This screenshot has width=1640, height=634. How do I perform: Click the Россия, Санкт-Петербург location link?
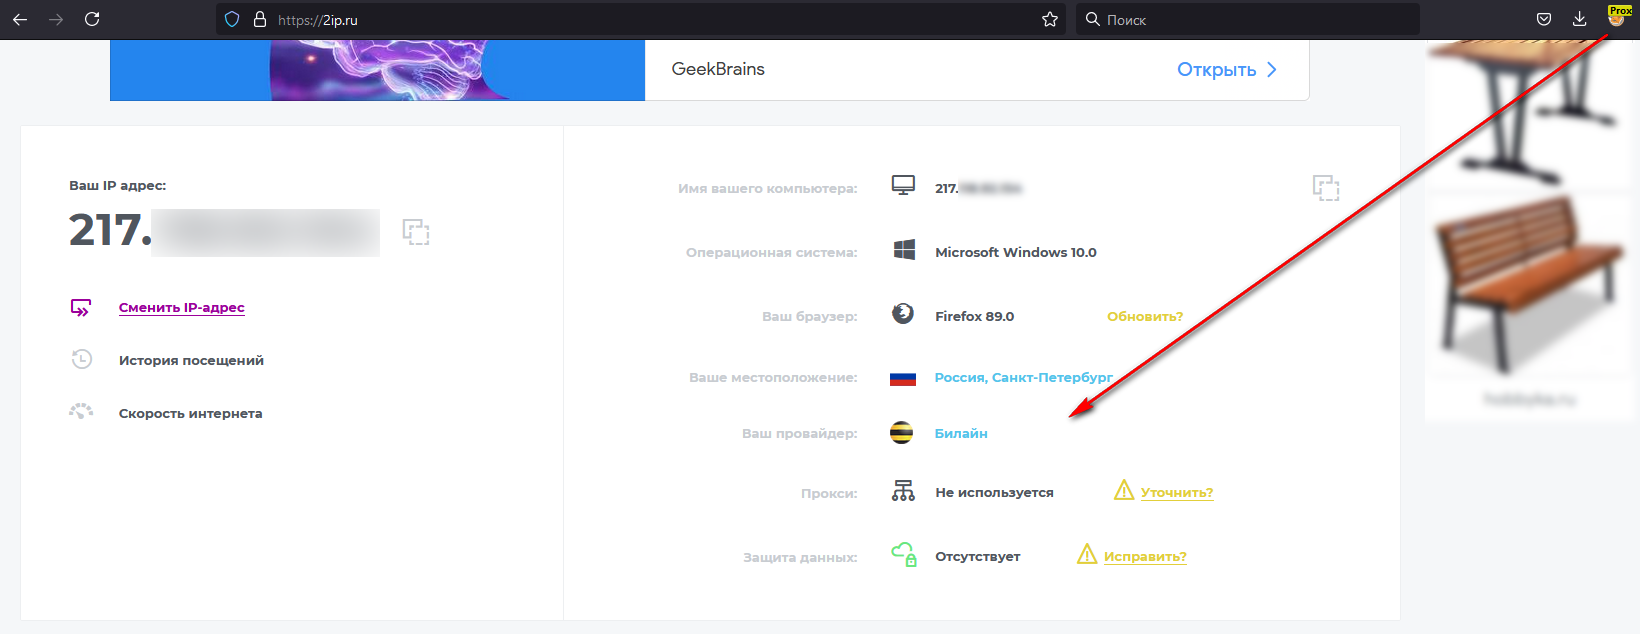point(1023,378)
